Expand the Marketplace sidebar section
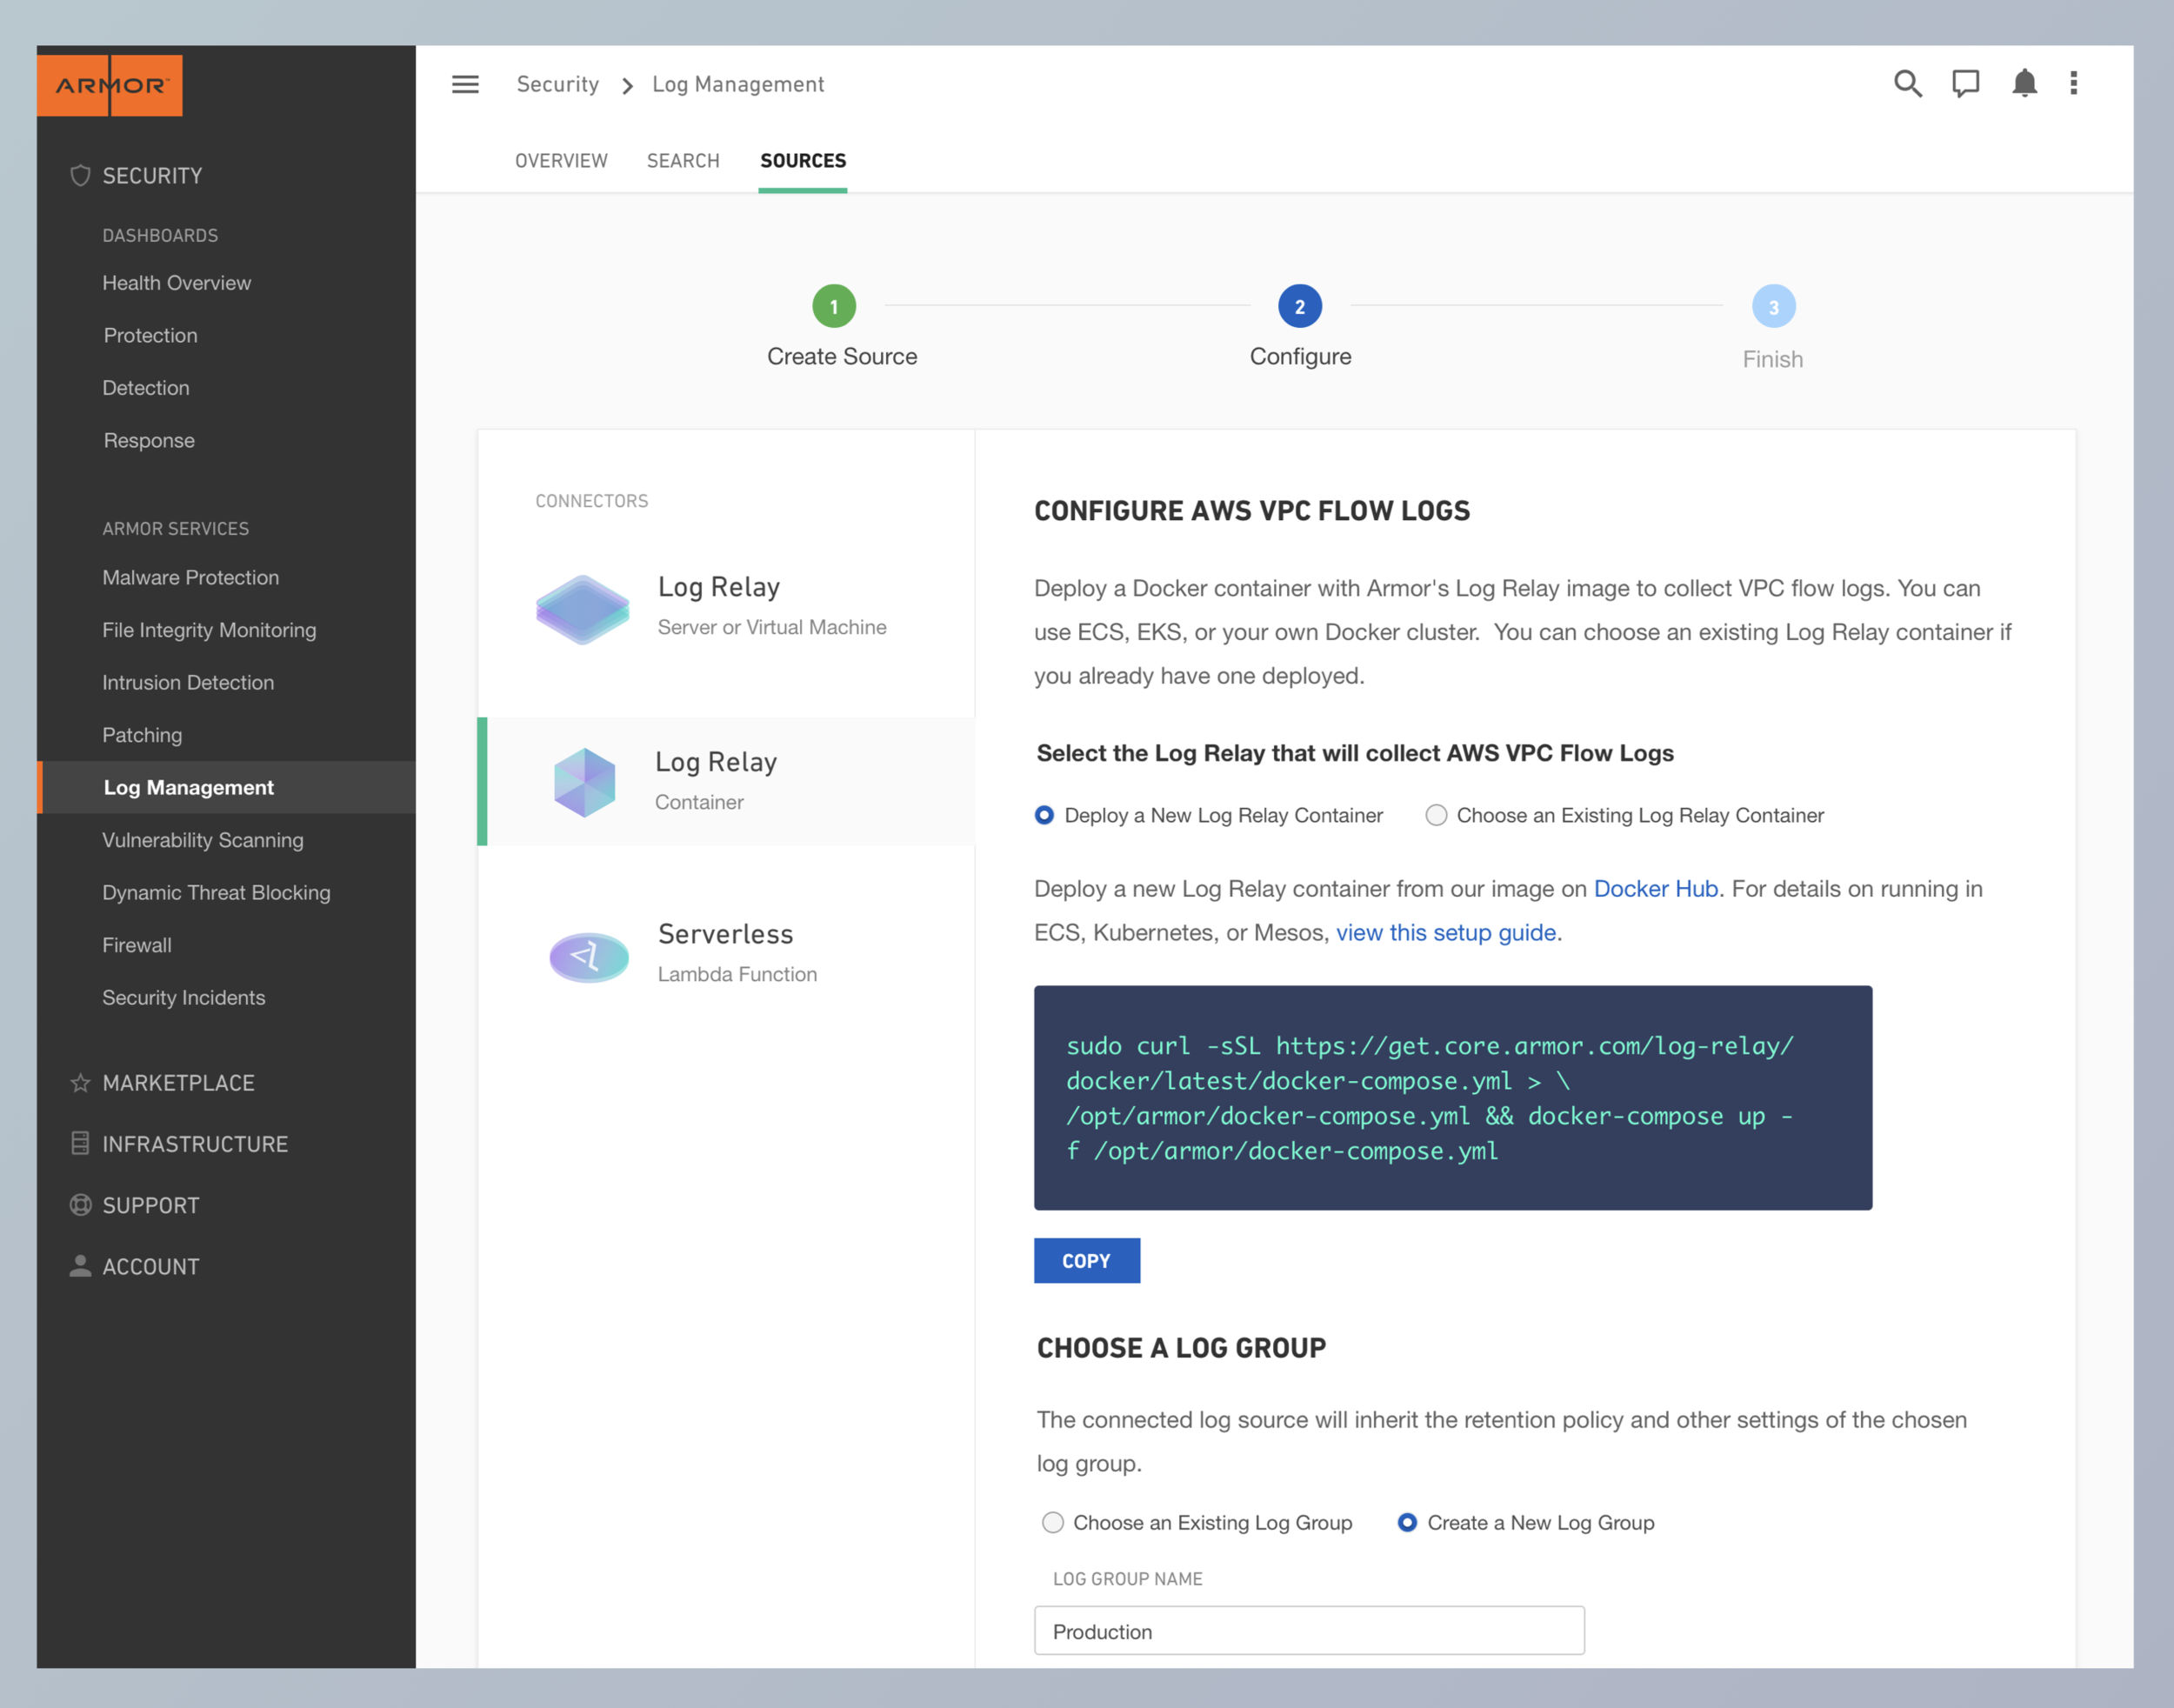This screenshot has width=2174, height=1708. tap(178, 1083)
